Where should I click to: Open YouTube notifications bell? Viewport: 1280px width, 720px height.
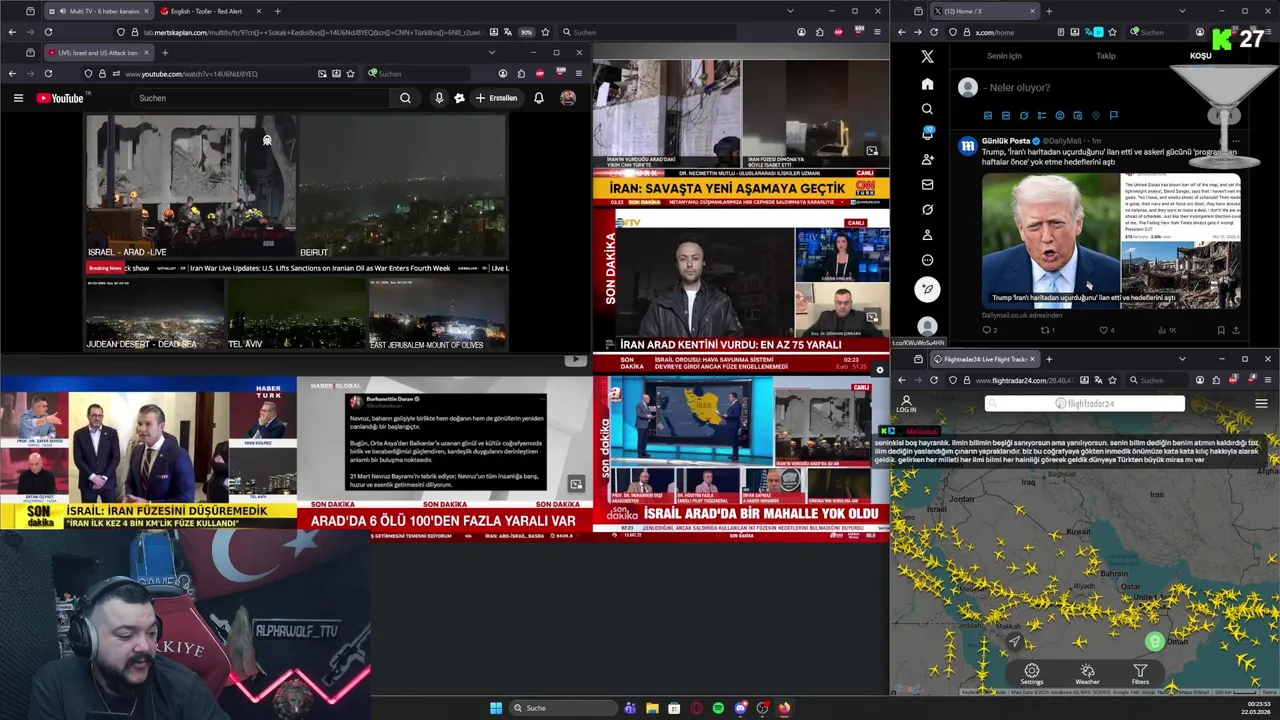point(538,98)
